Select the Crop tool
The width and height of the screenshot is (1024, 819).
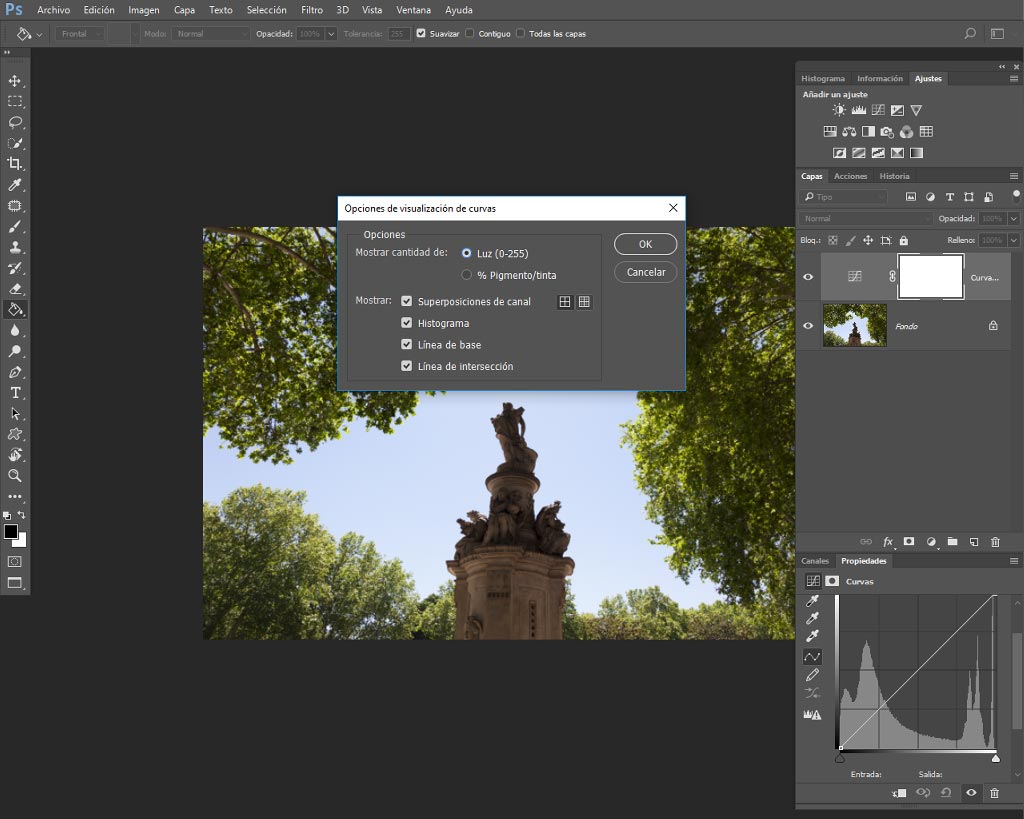[x=14, y=164]
